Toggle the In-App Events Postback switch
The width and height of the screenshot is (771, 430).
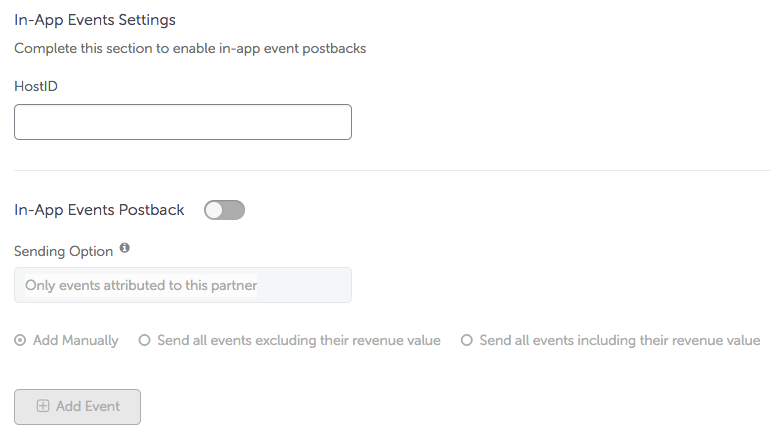pyautogui.click(x=224, y=210)
